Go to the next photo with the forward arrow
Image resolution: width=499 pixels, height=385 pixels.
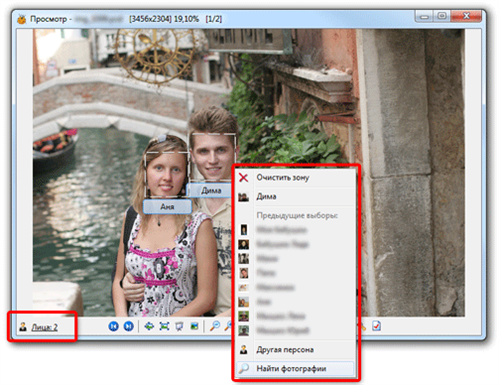[x=129, y=326]
